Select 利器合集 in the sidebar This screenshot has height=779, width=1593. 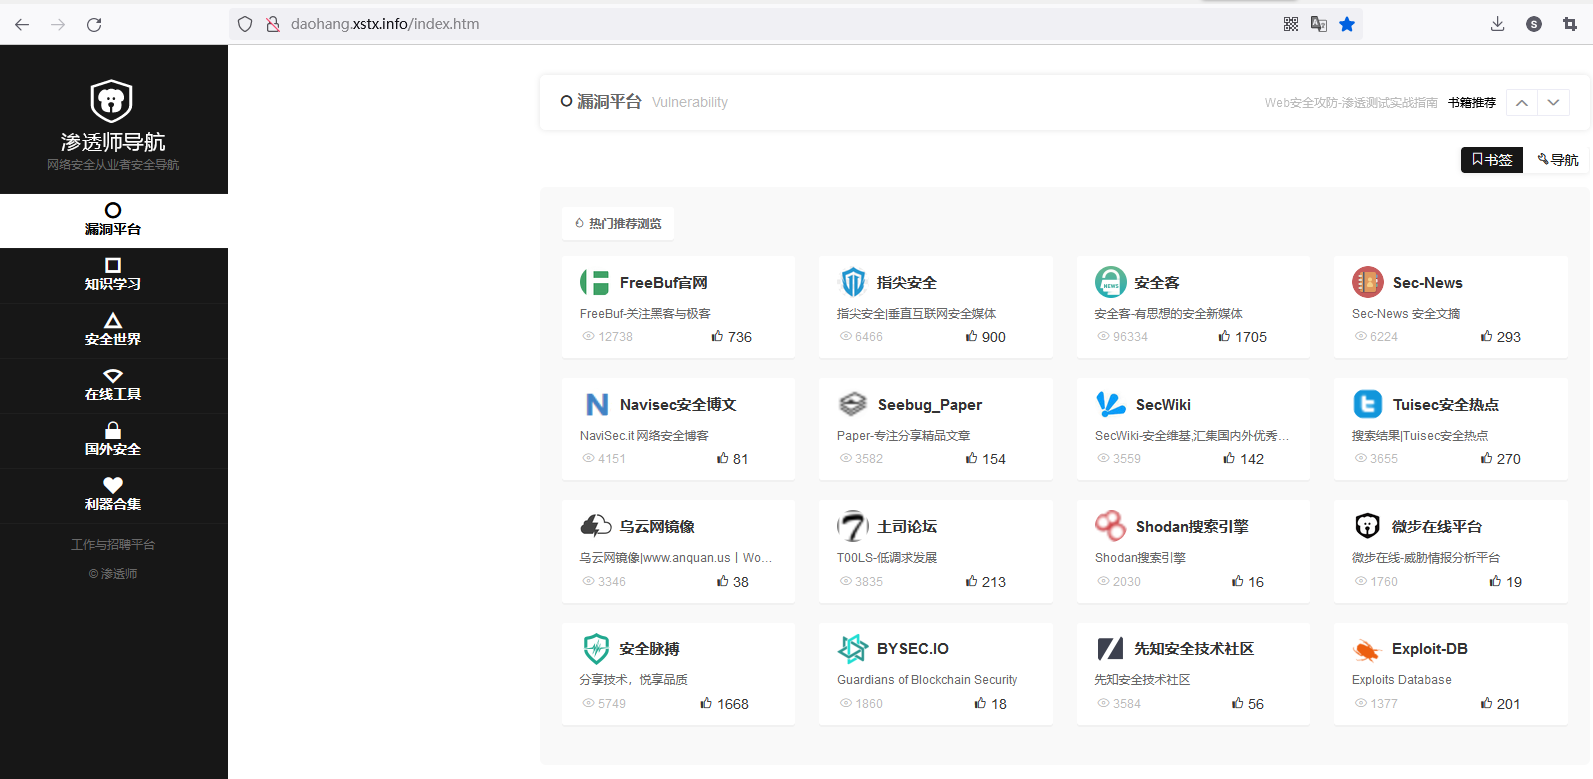pos(113,495)
